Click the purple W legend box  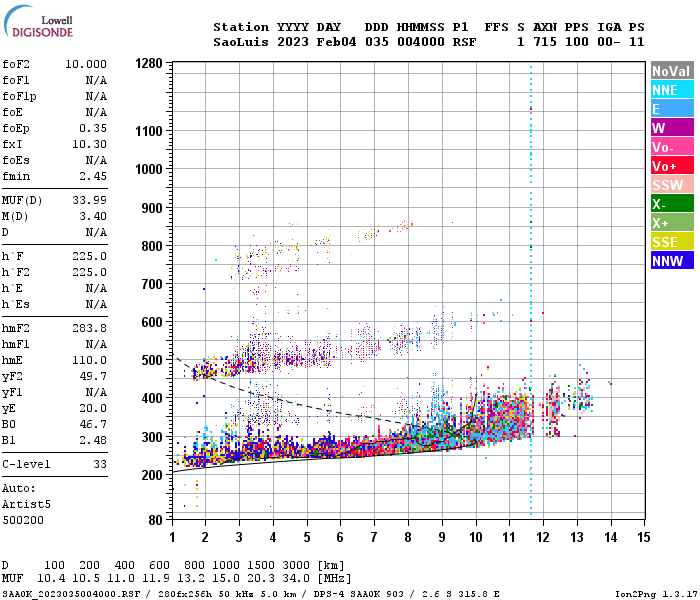[x=672, y=128]
